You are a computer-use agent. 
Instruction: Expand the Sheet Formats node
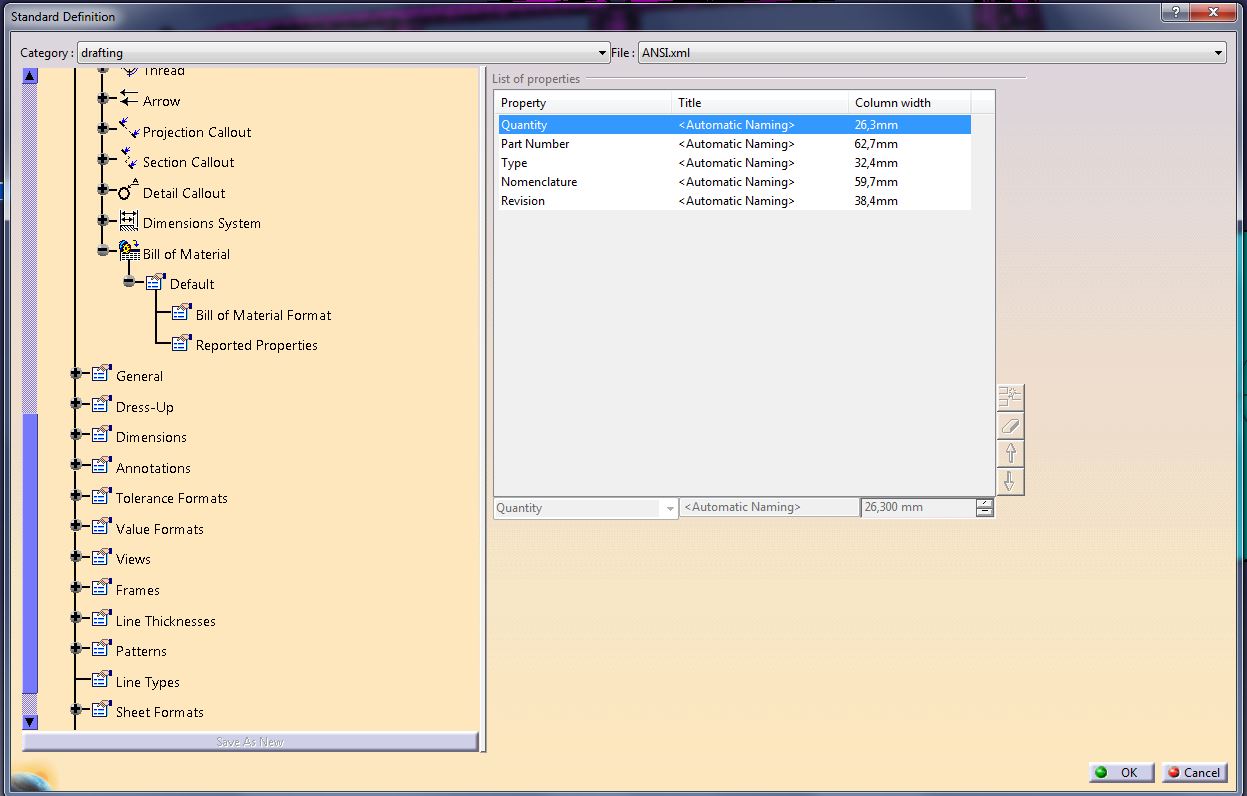76,710
